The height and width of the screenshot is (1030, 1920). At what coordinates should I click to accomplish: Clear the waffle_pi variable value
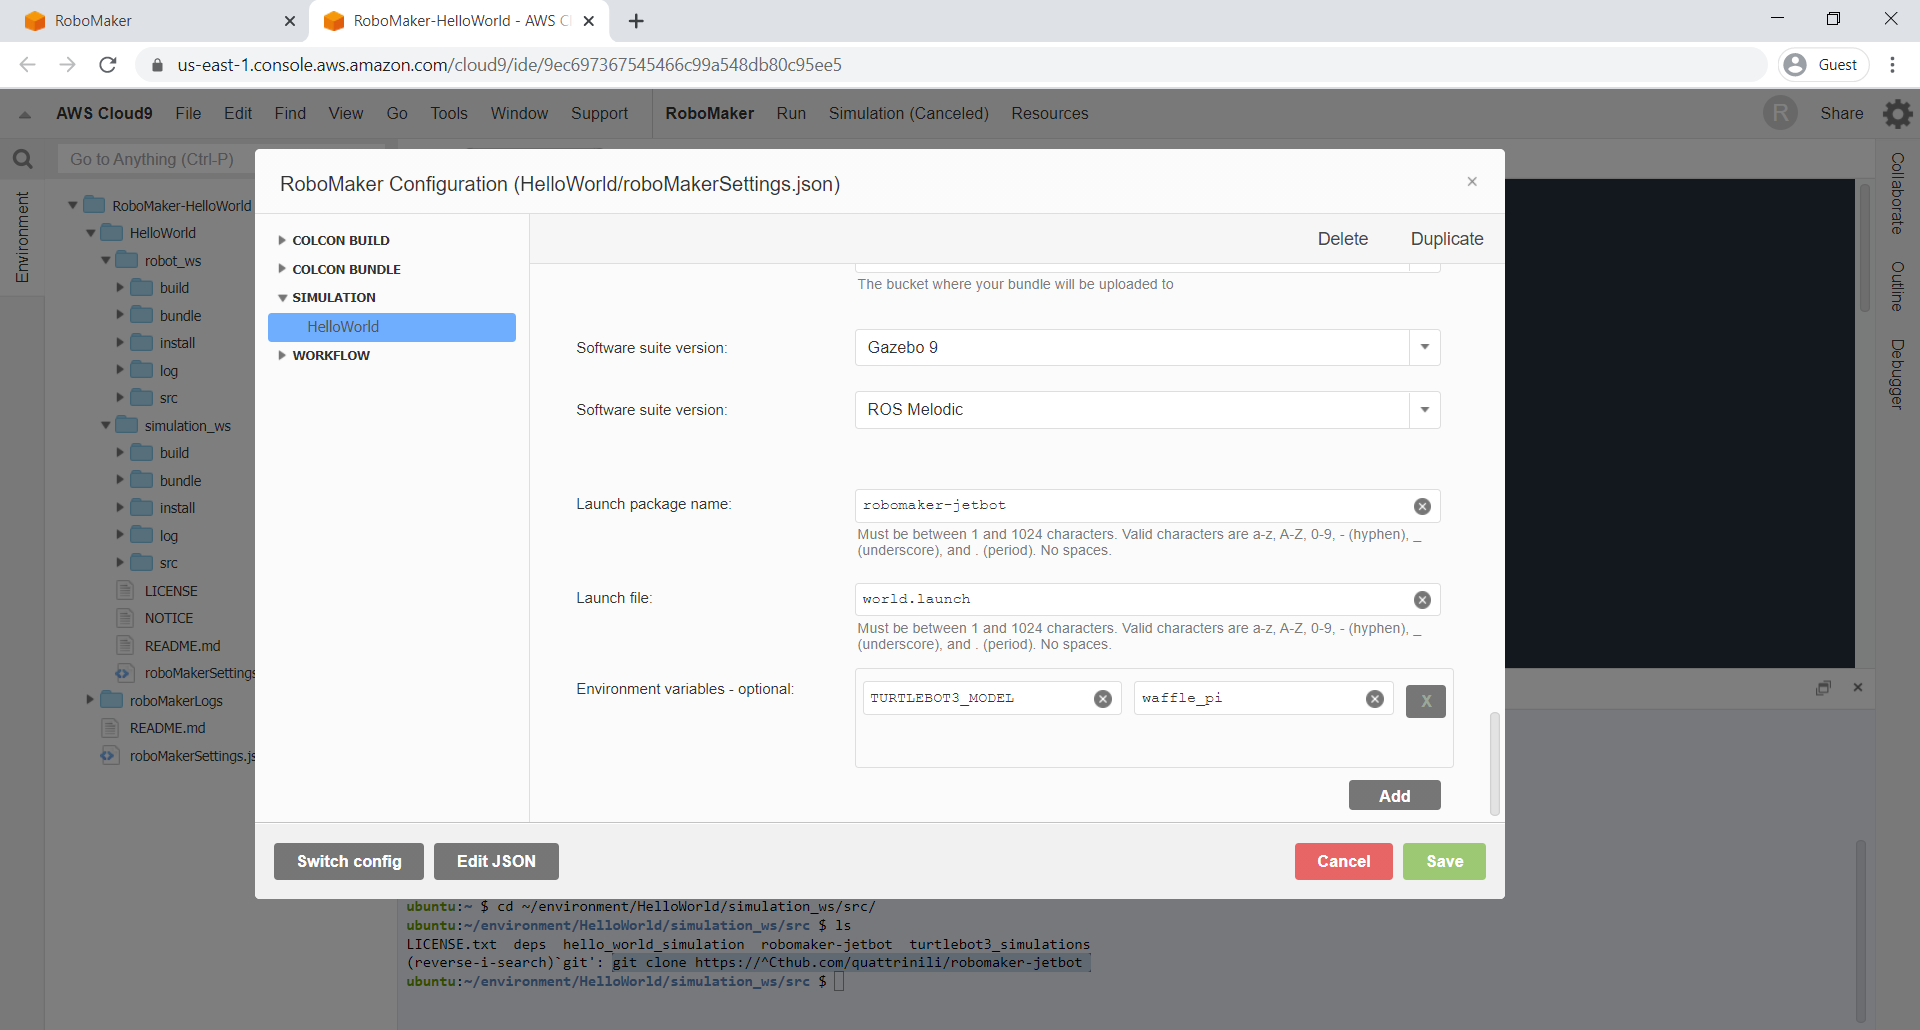click(1375, 699)
